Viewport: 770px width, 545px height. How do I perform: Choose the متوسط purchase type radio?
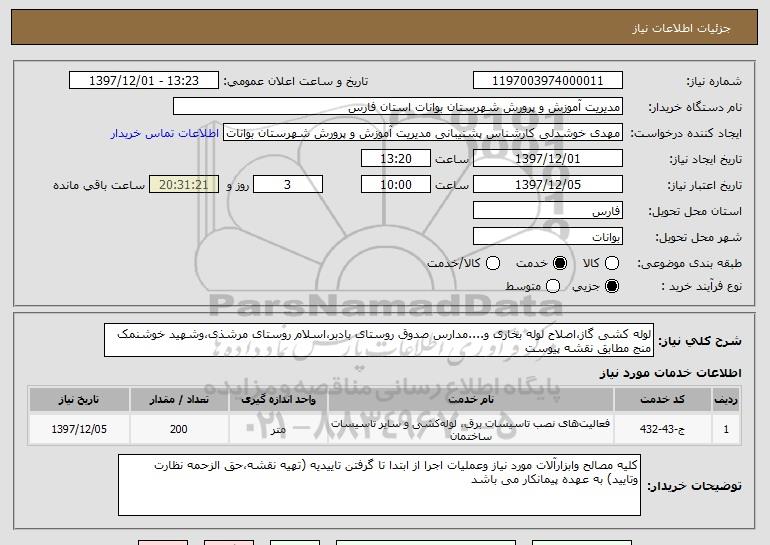click(x=553, y=286)
